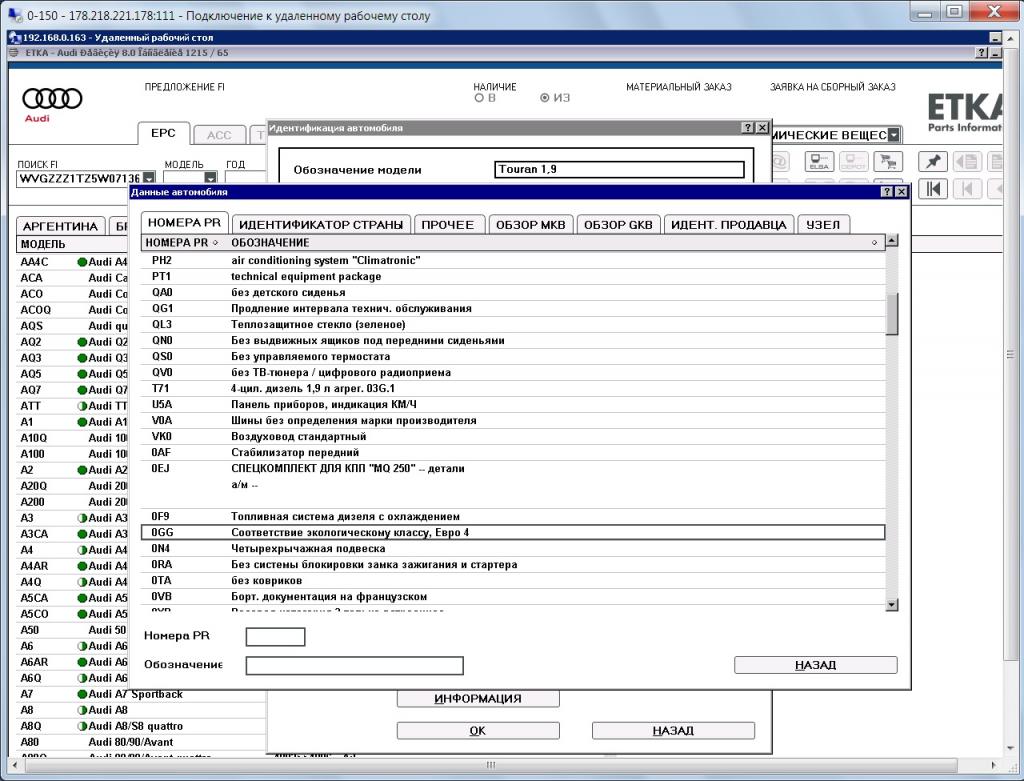1024x781 pixels.
Task: Open the УЗЕЛ tab
Action: tap(823, 225)
